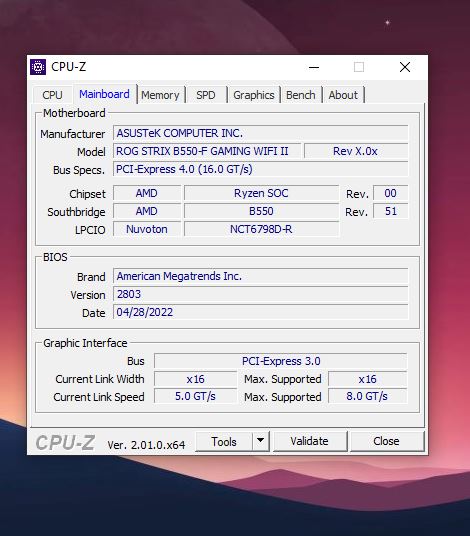Click BIOS brand American Megatrends Inc.
This screenshot has width=470, height=536.
[x=260, y=276]
